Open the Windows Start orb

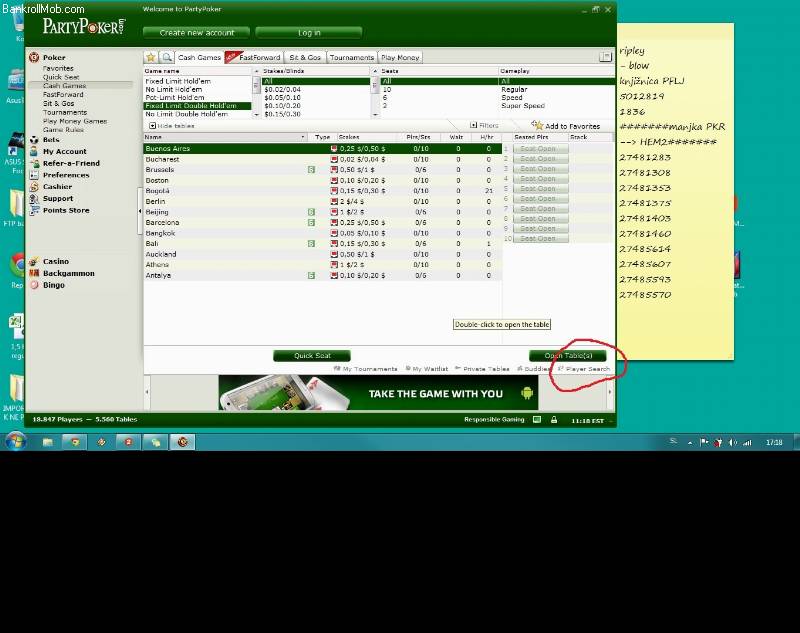tap(16, 442)
